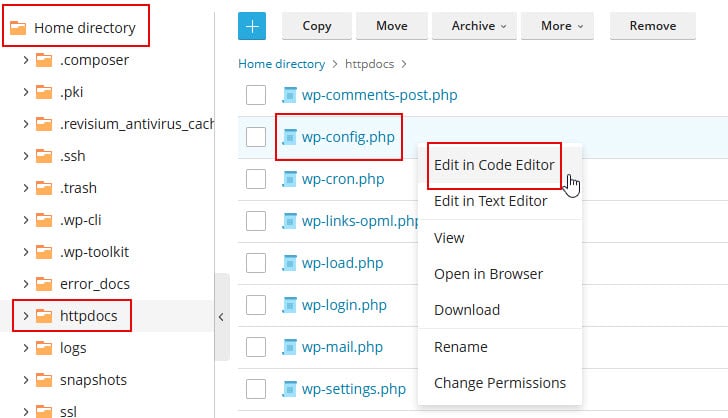The image size is (728, 418).
Task: Click the .wp-toolkit folder icon
Action: coord(44,252)
